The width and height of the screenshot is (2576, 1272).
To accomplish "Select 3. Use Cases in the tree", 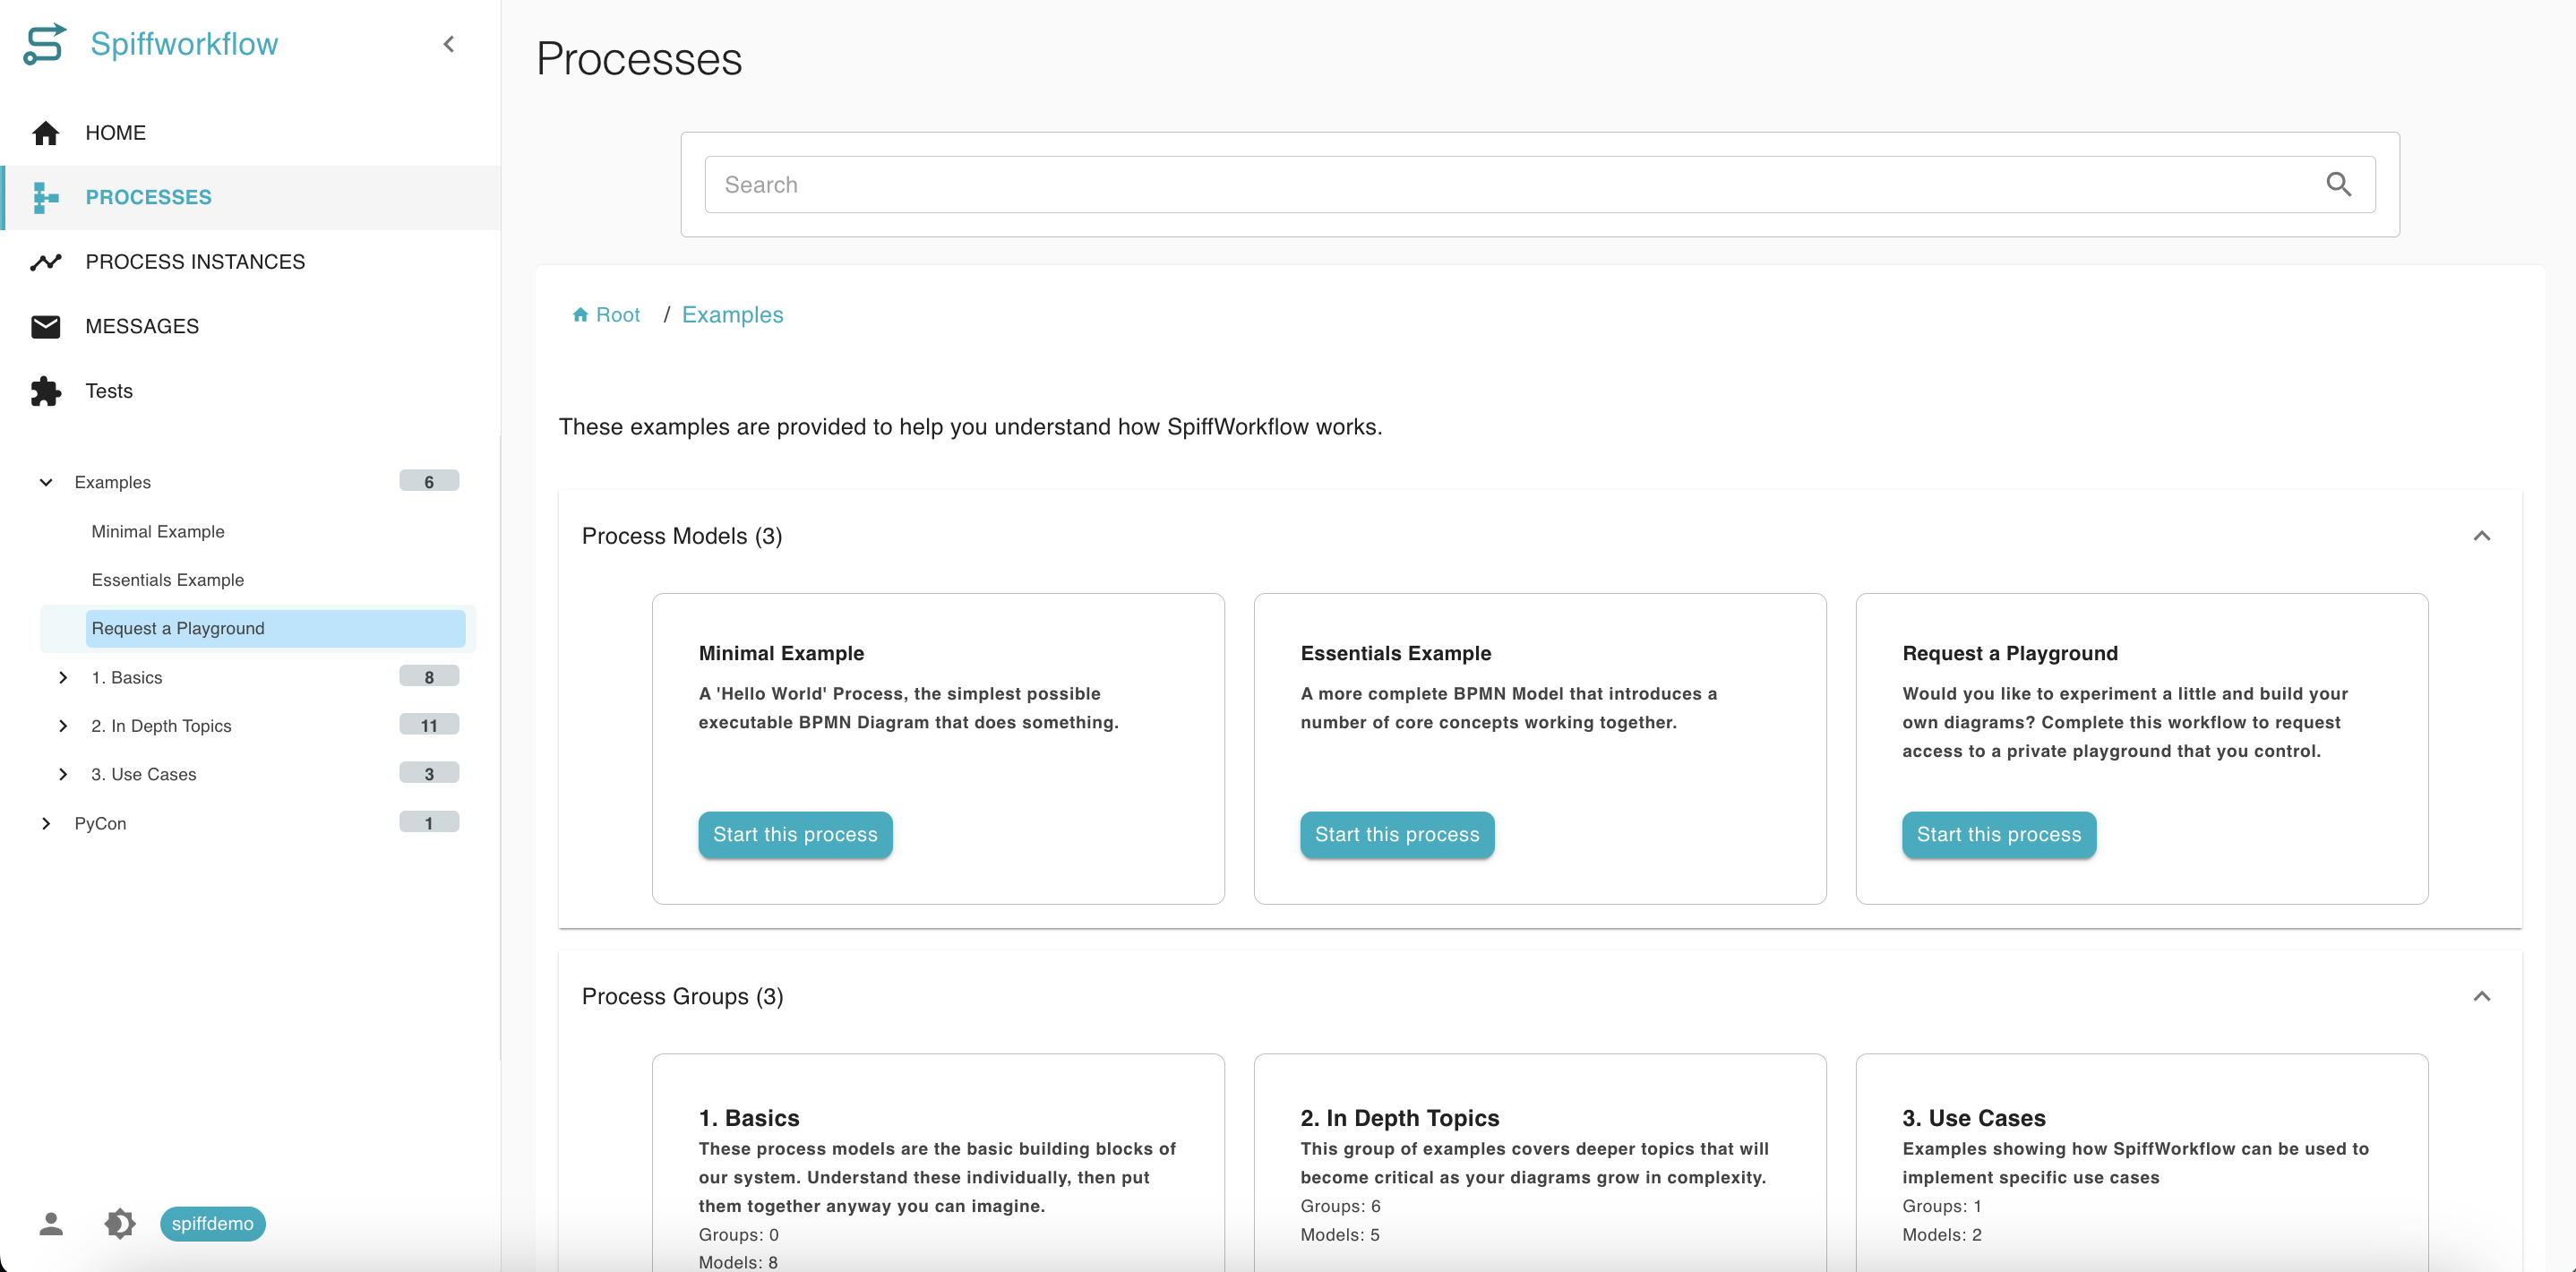I will [x=144, y=774].
